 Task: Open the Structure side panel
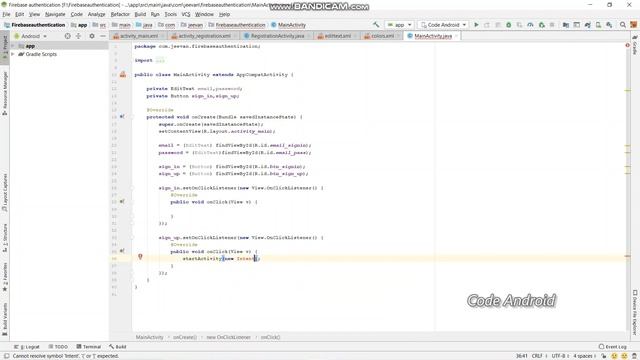tap(5, 238)
